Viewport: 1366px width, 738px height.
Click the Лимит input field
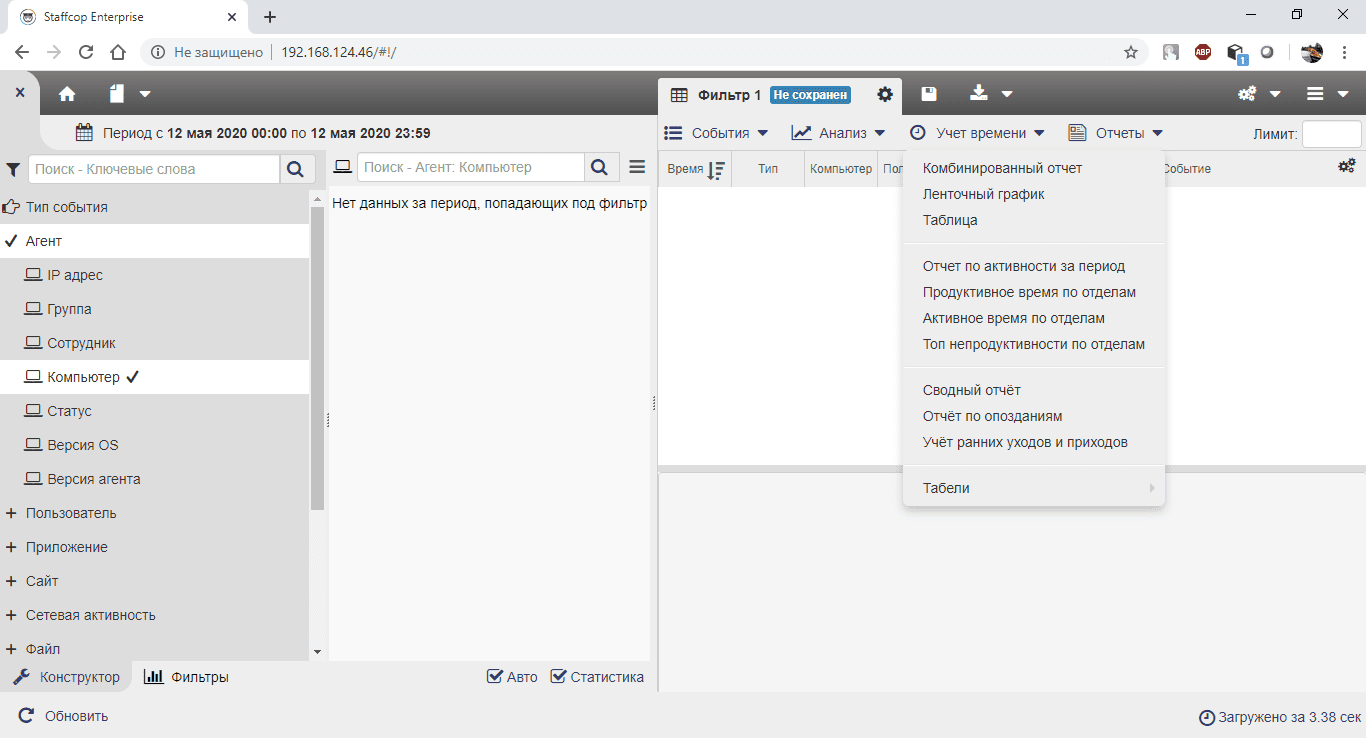pos(1331,134)
